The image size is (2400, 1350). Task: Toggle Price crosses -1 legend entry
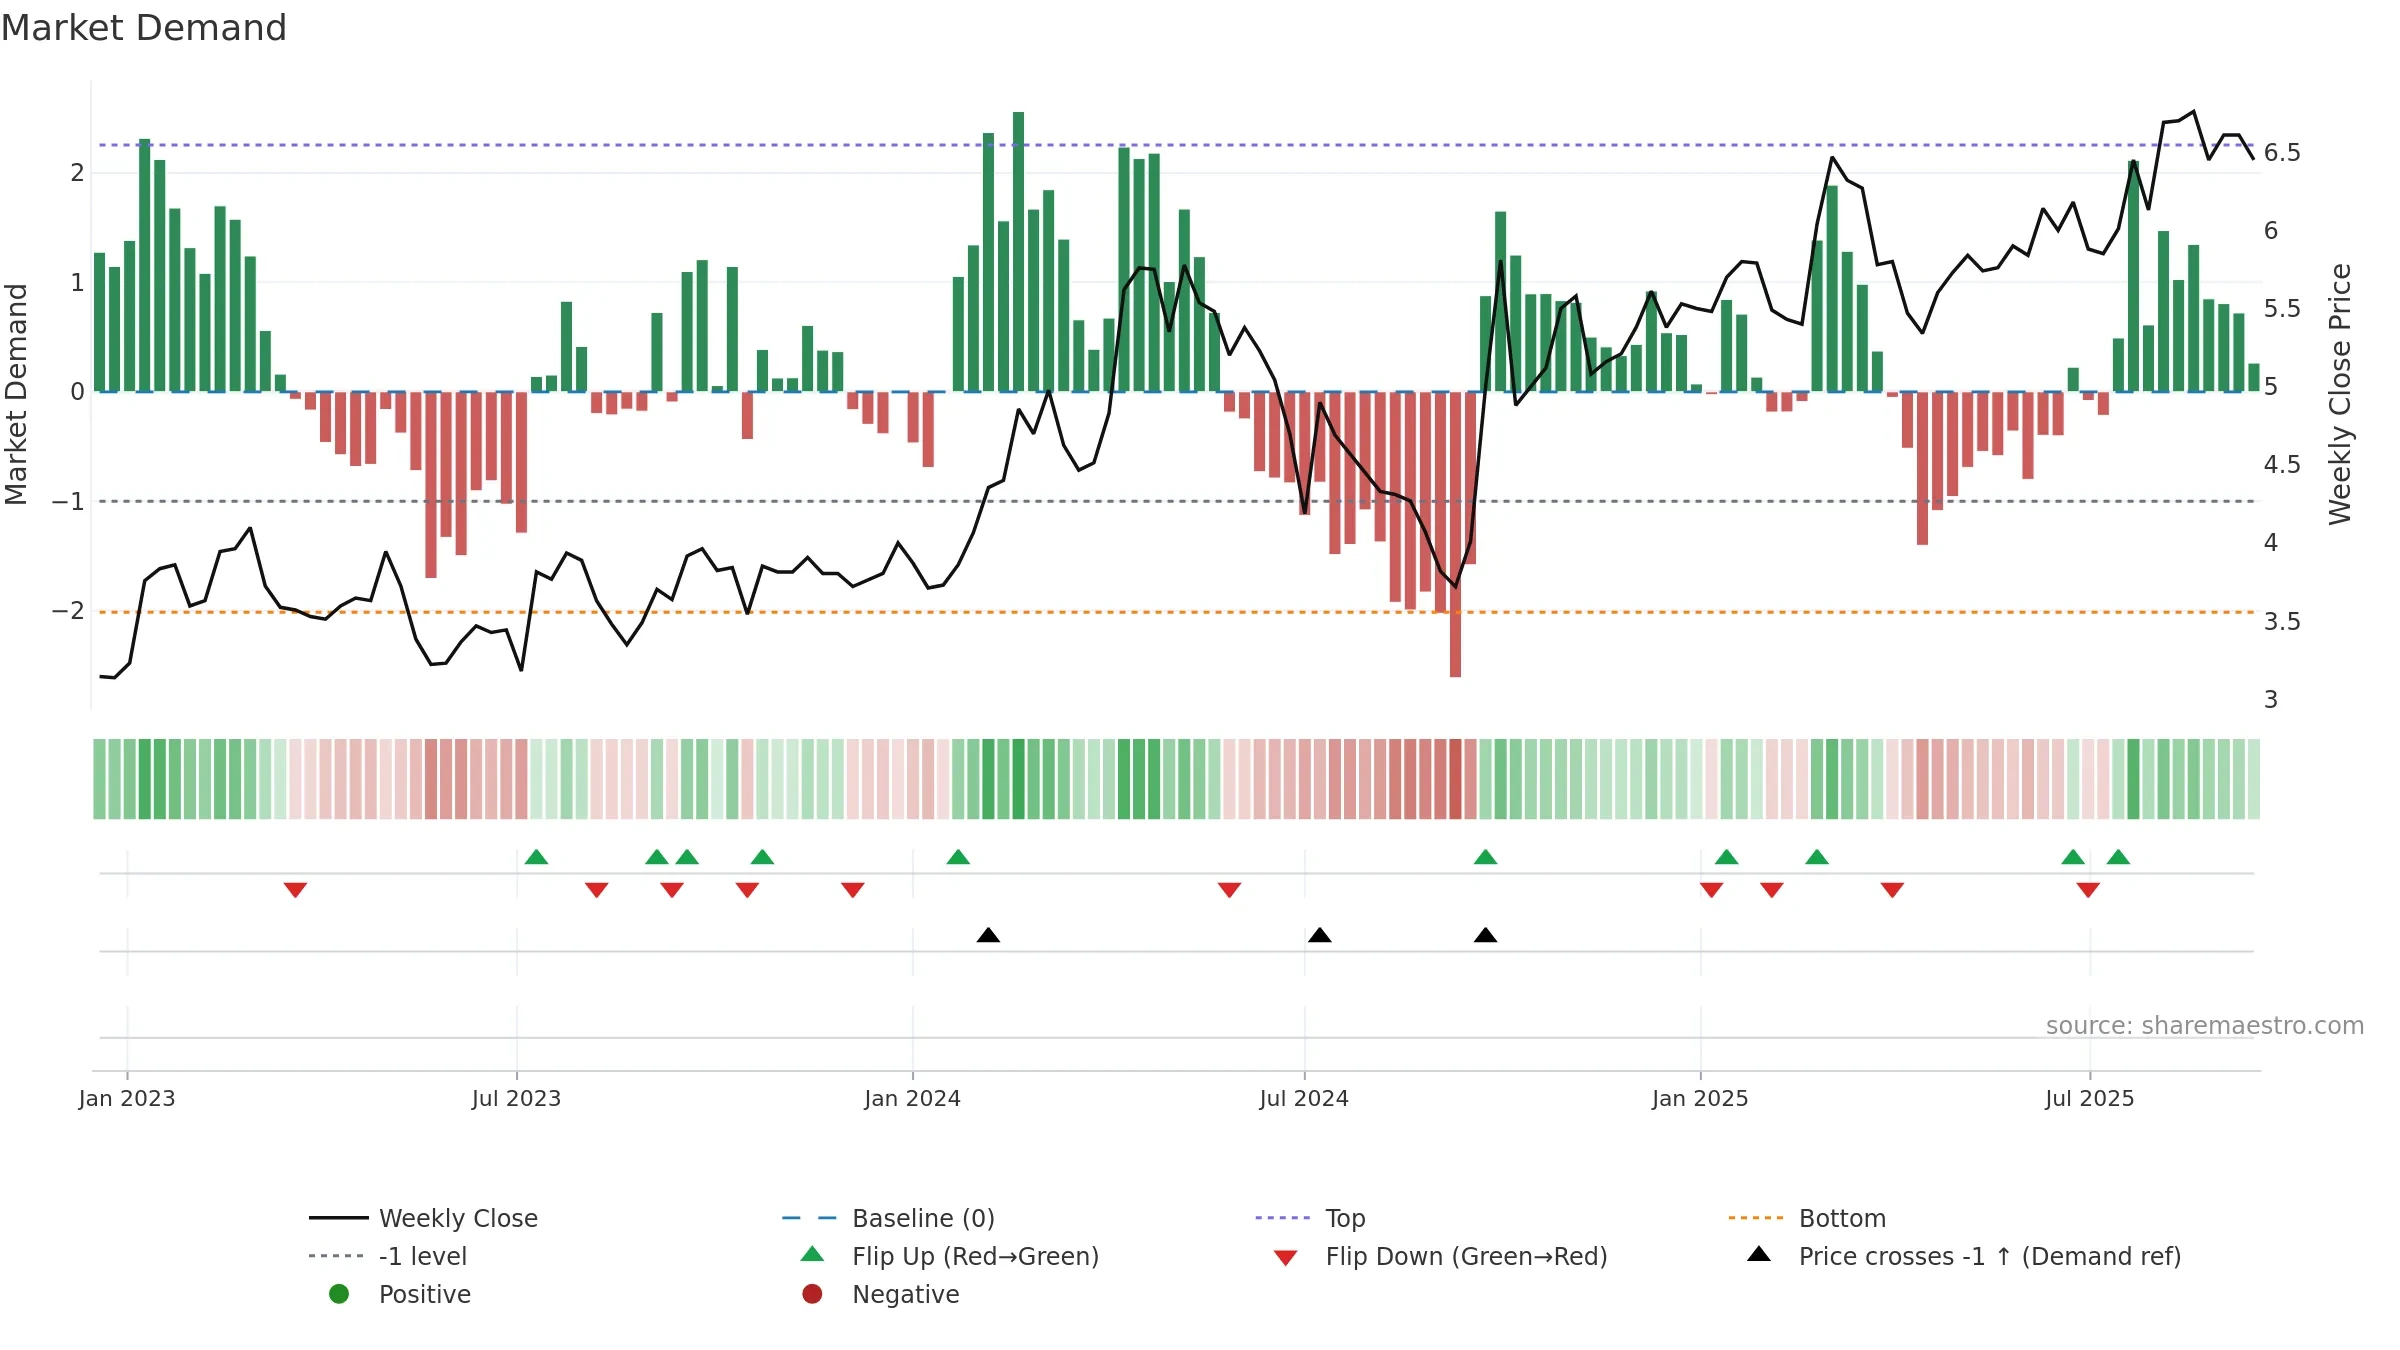point(1964,1256)
